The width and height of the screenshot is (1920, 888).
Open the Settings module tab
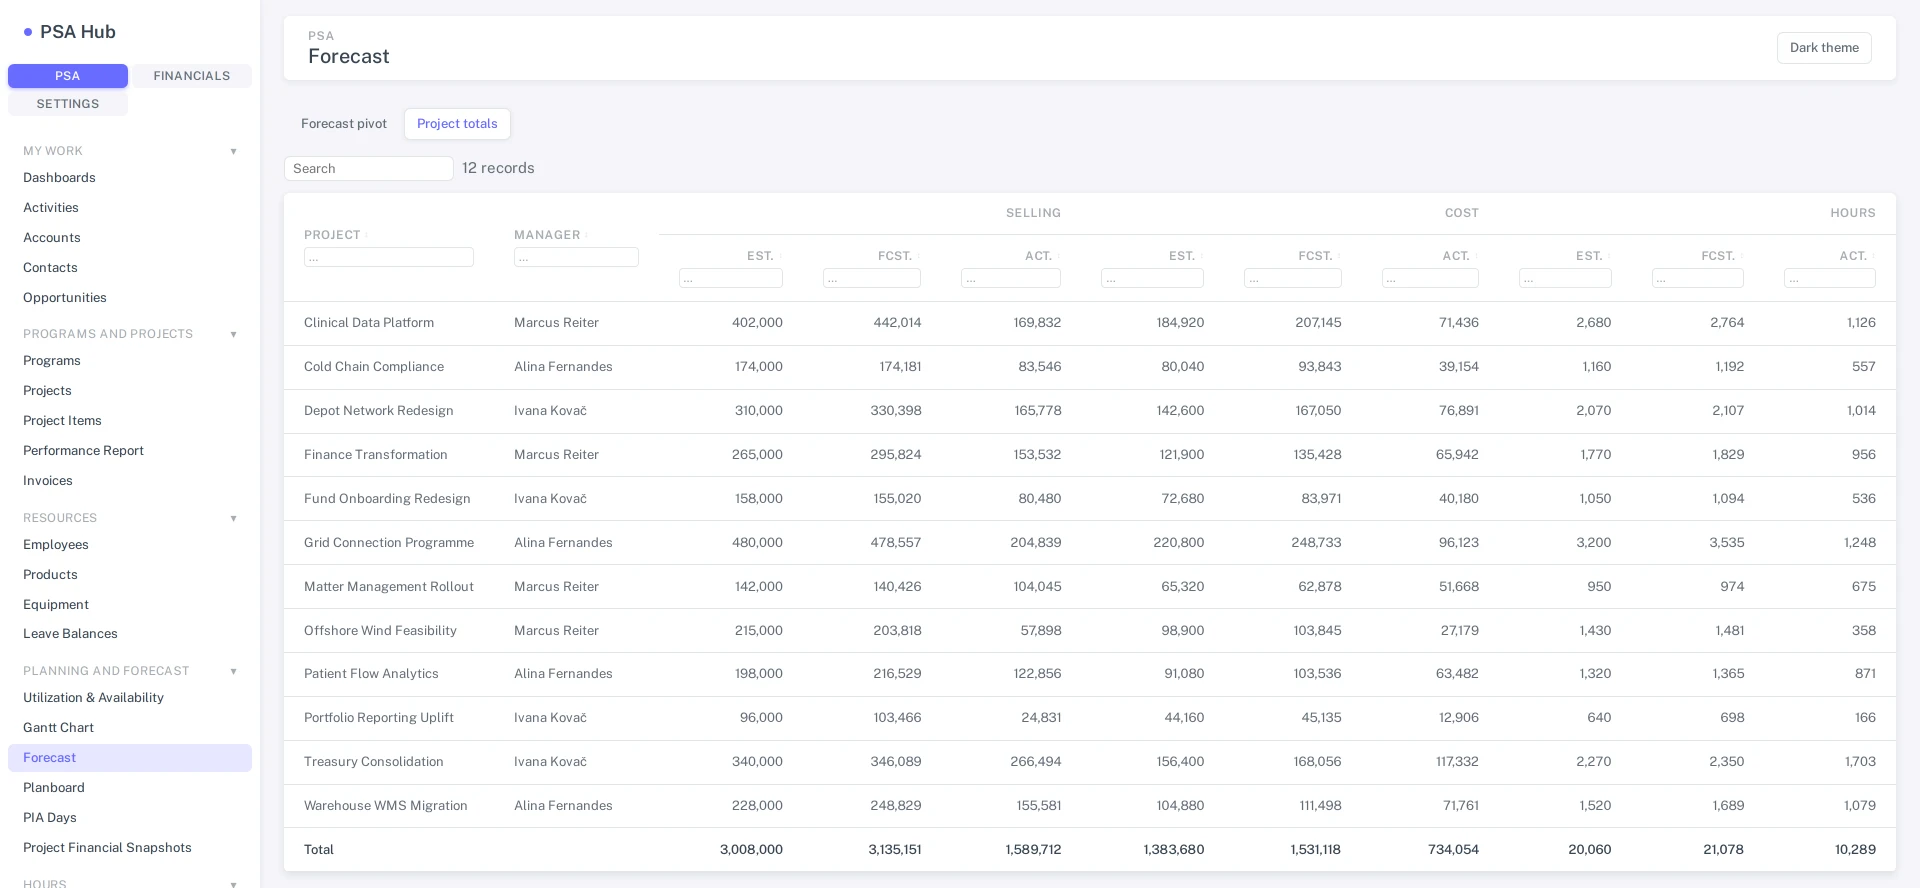[x=68, y=104]
